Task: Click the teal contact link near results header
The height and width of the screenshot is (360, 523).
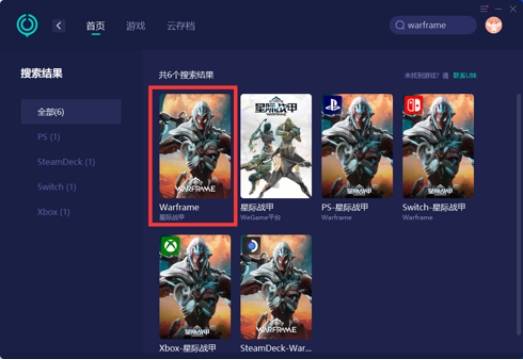Action: (x=464, y=75)
